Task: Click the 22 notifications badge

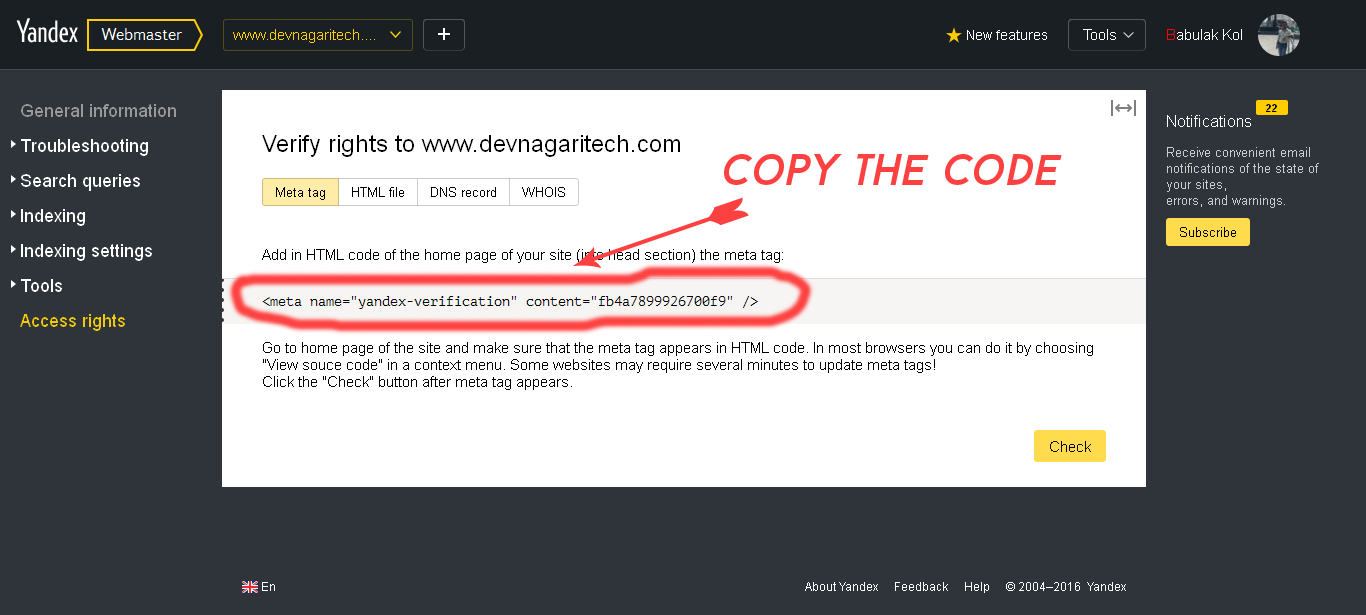Action: tap(1272, 108)
